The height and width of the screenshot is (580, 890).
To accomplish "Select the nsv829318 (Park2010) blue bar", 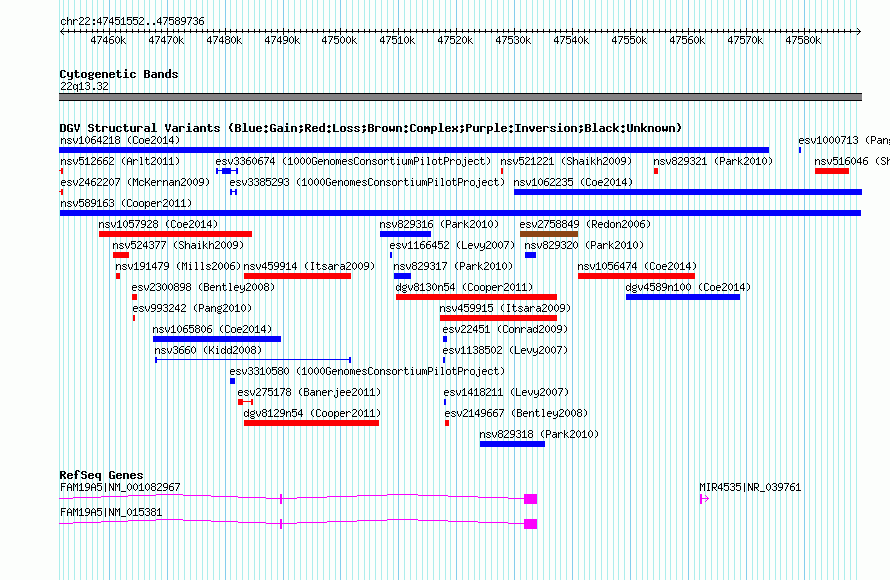I will pyautogui.click(x=513, y=444).
